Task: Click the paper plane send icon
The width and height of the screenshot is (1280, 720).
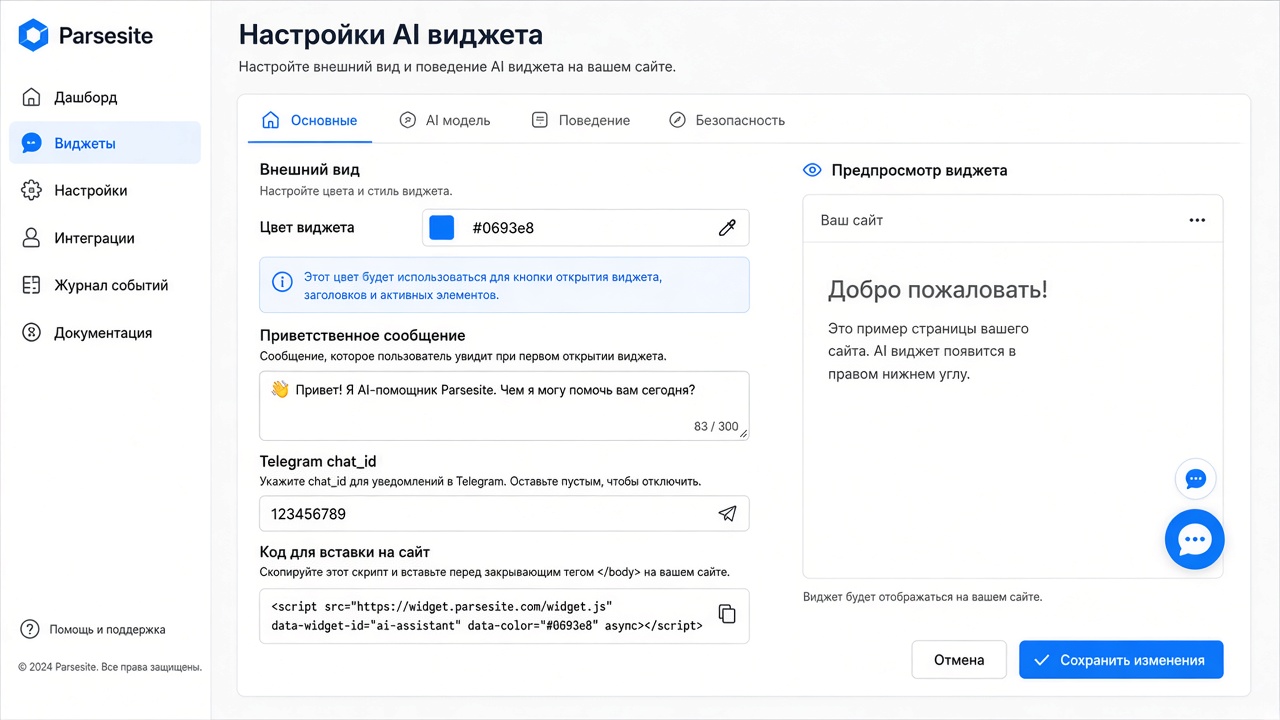Action: click(727, 514)
